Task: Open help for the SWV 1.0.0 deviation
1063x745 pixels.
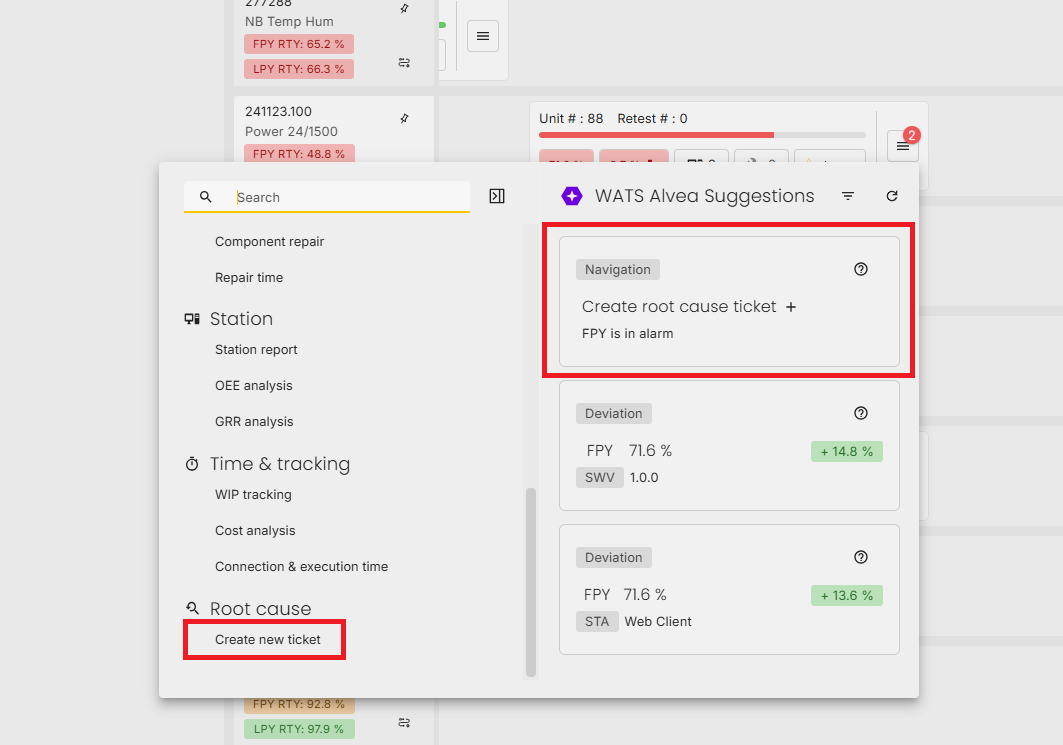Action: [860, 413]
